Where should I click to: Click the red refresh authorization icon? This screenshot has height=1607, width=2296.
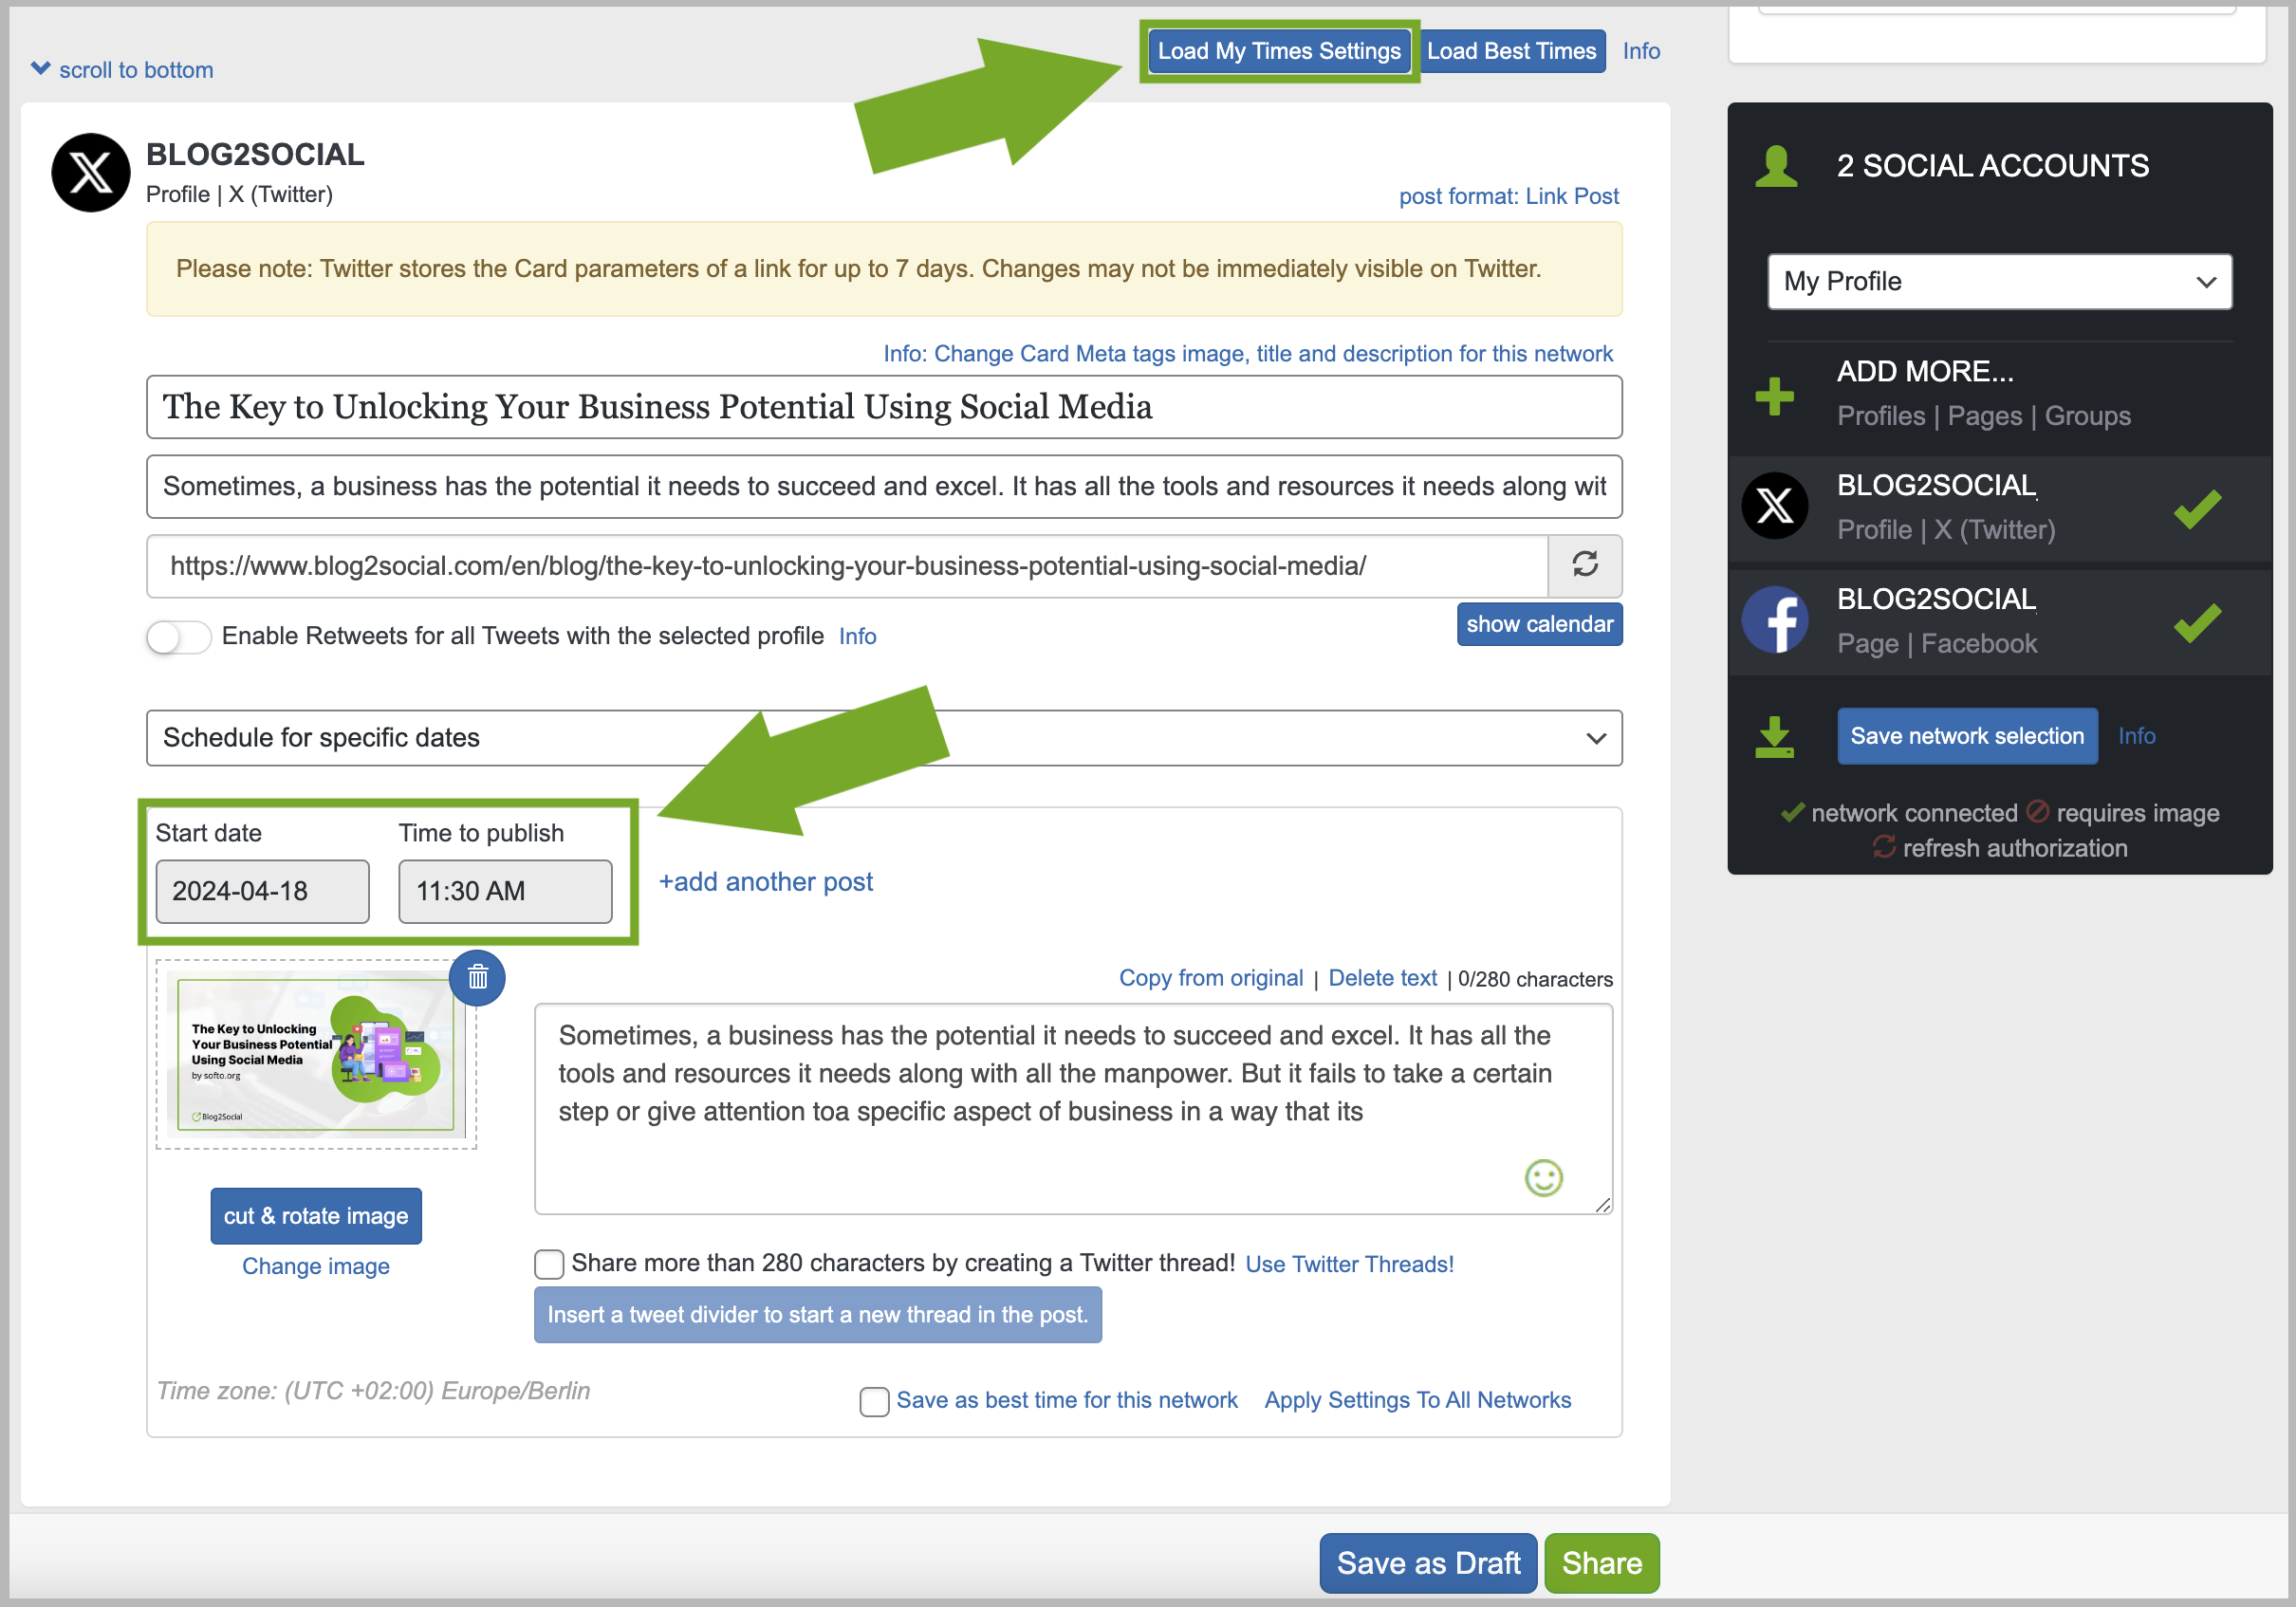pos(1883,847)
